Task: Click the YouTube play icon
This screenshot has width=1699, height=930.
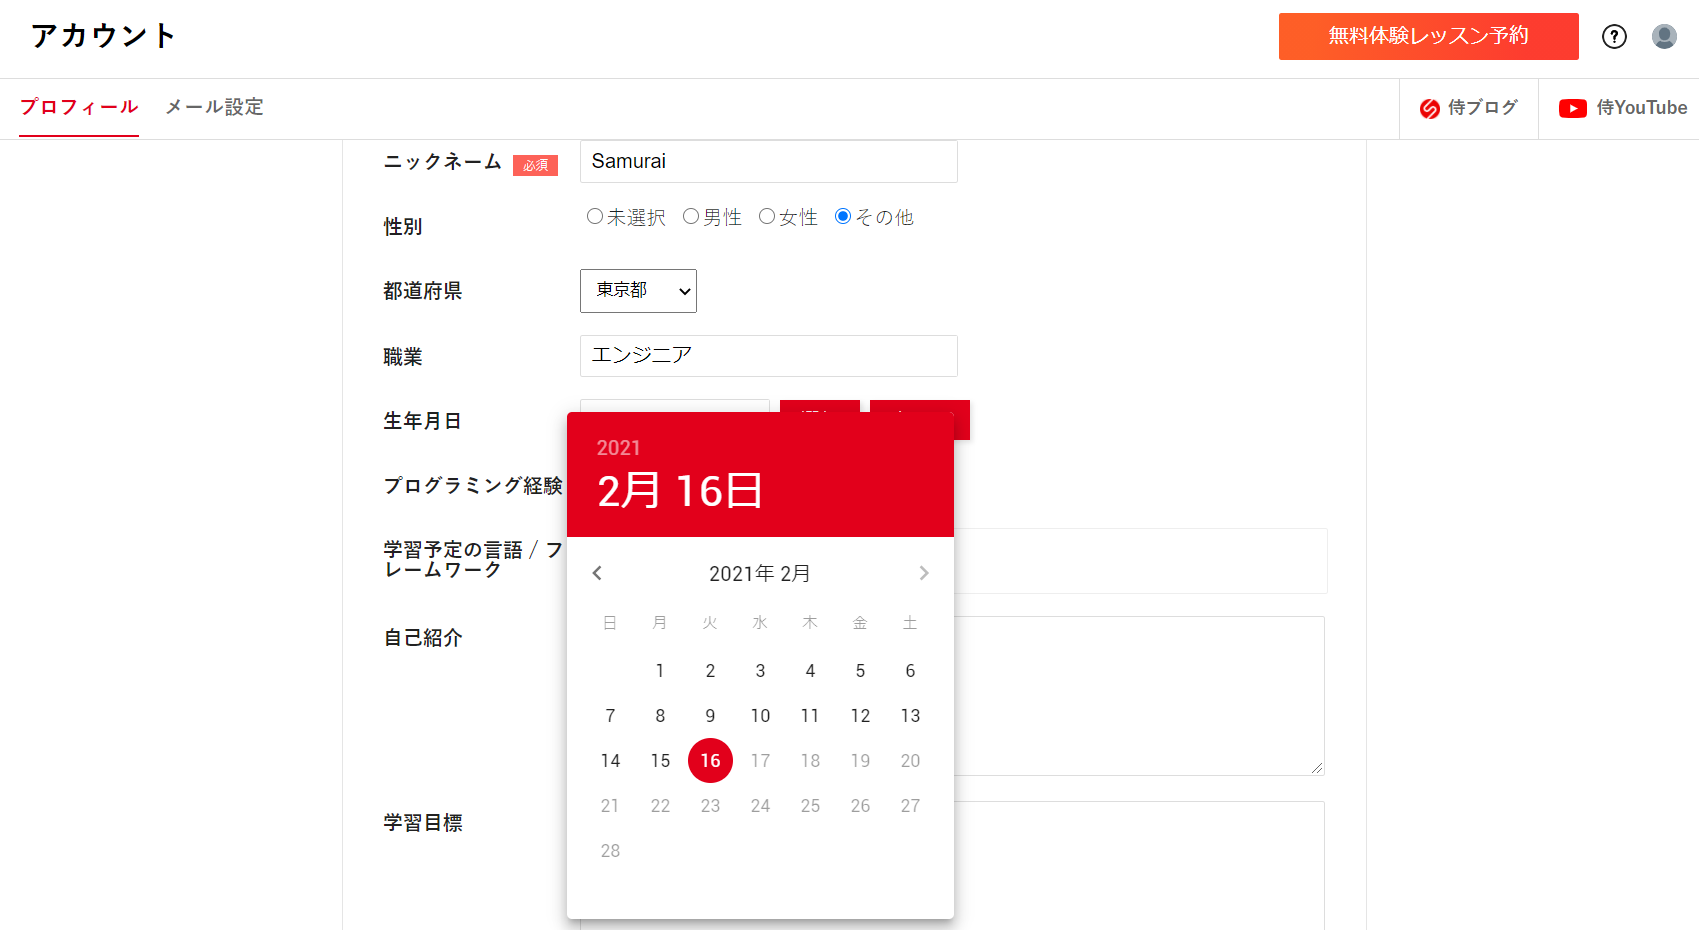Action: pos(1572,109)
